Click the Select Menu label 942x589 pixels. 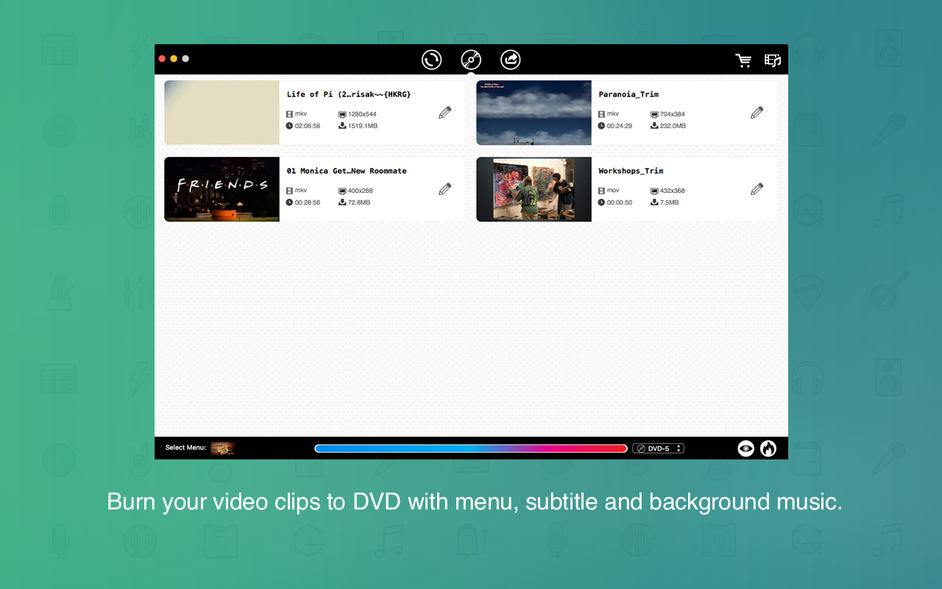[x=186, y=448]
